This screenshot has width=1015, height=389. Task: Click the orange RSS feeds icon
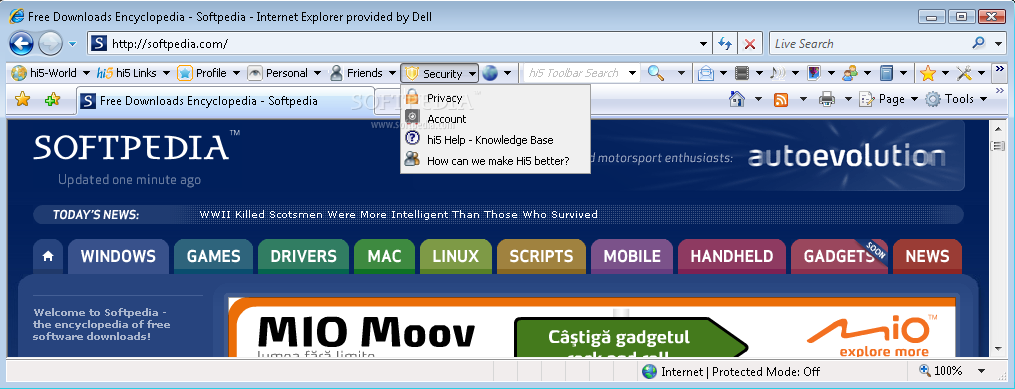781,100
